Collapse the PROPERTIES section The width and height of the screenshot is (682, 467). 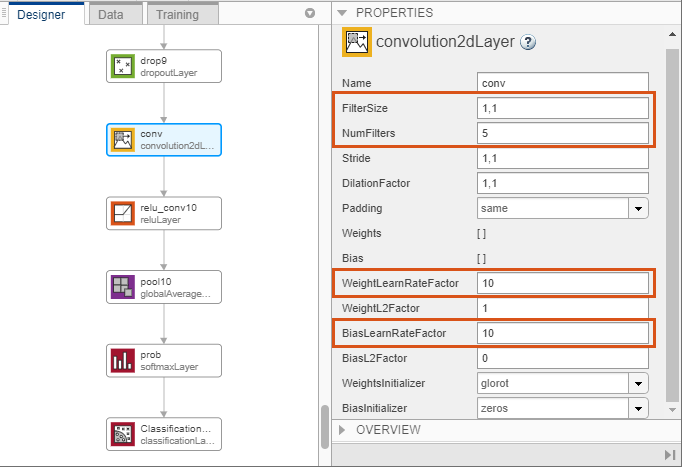342,13
